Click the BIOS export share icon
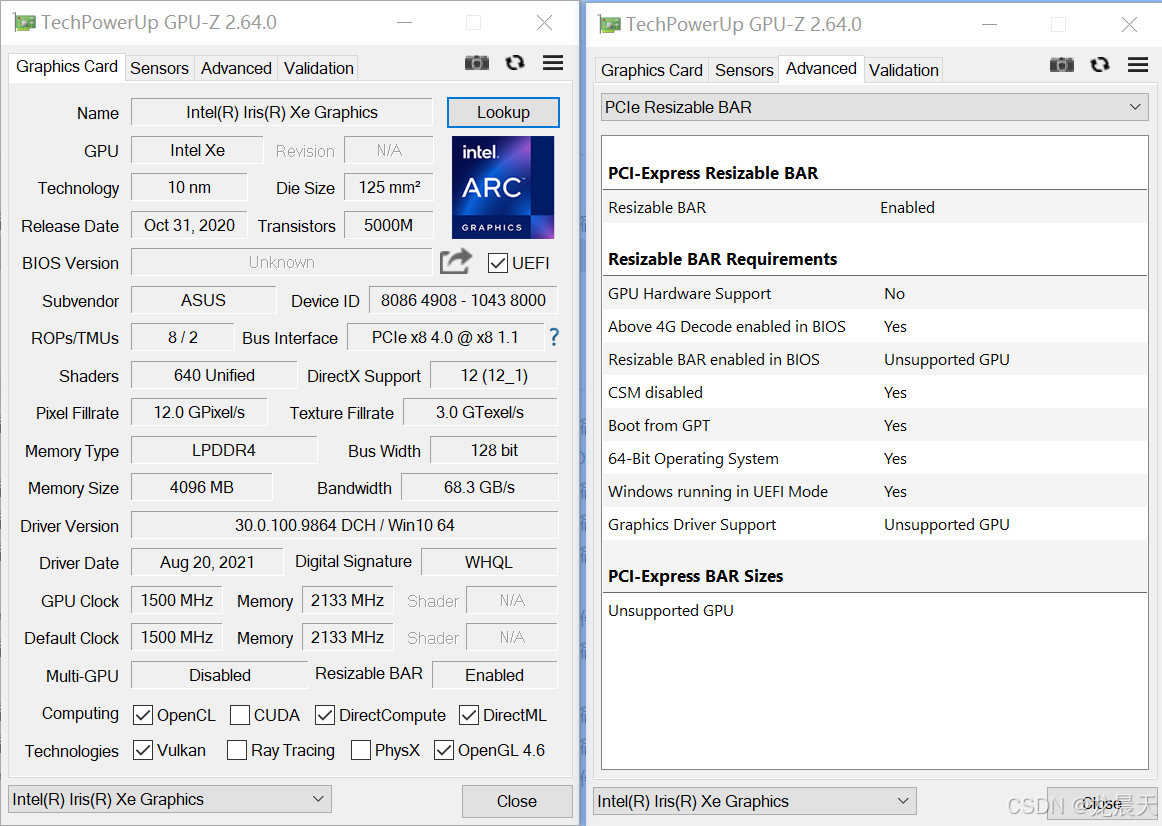This screenshot has width=1162, height=826. click(456, 262)
